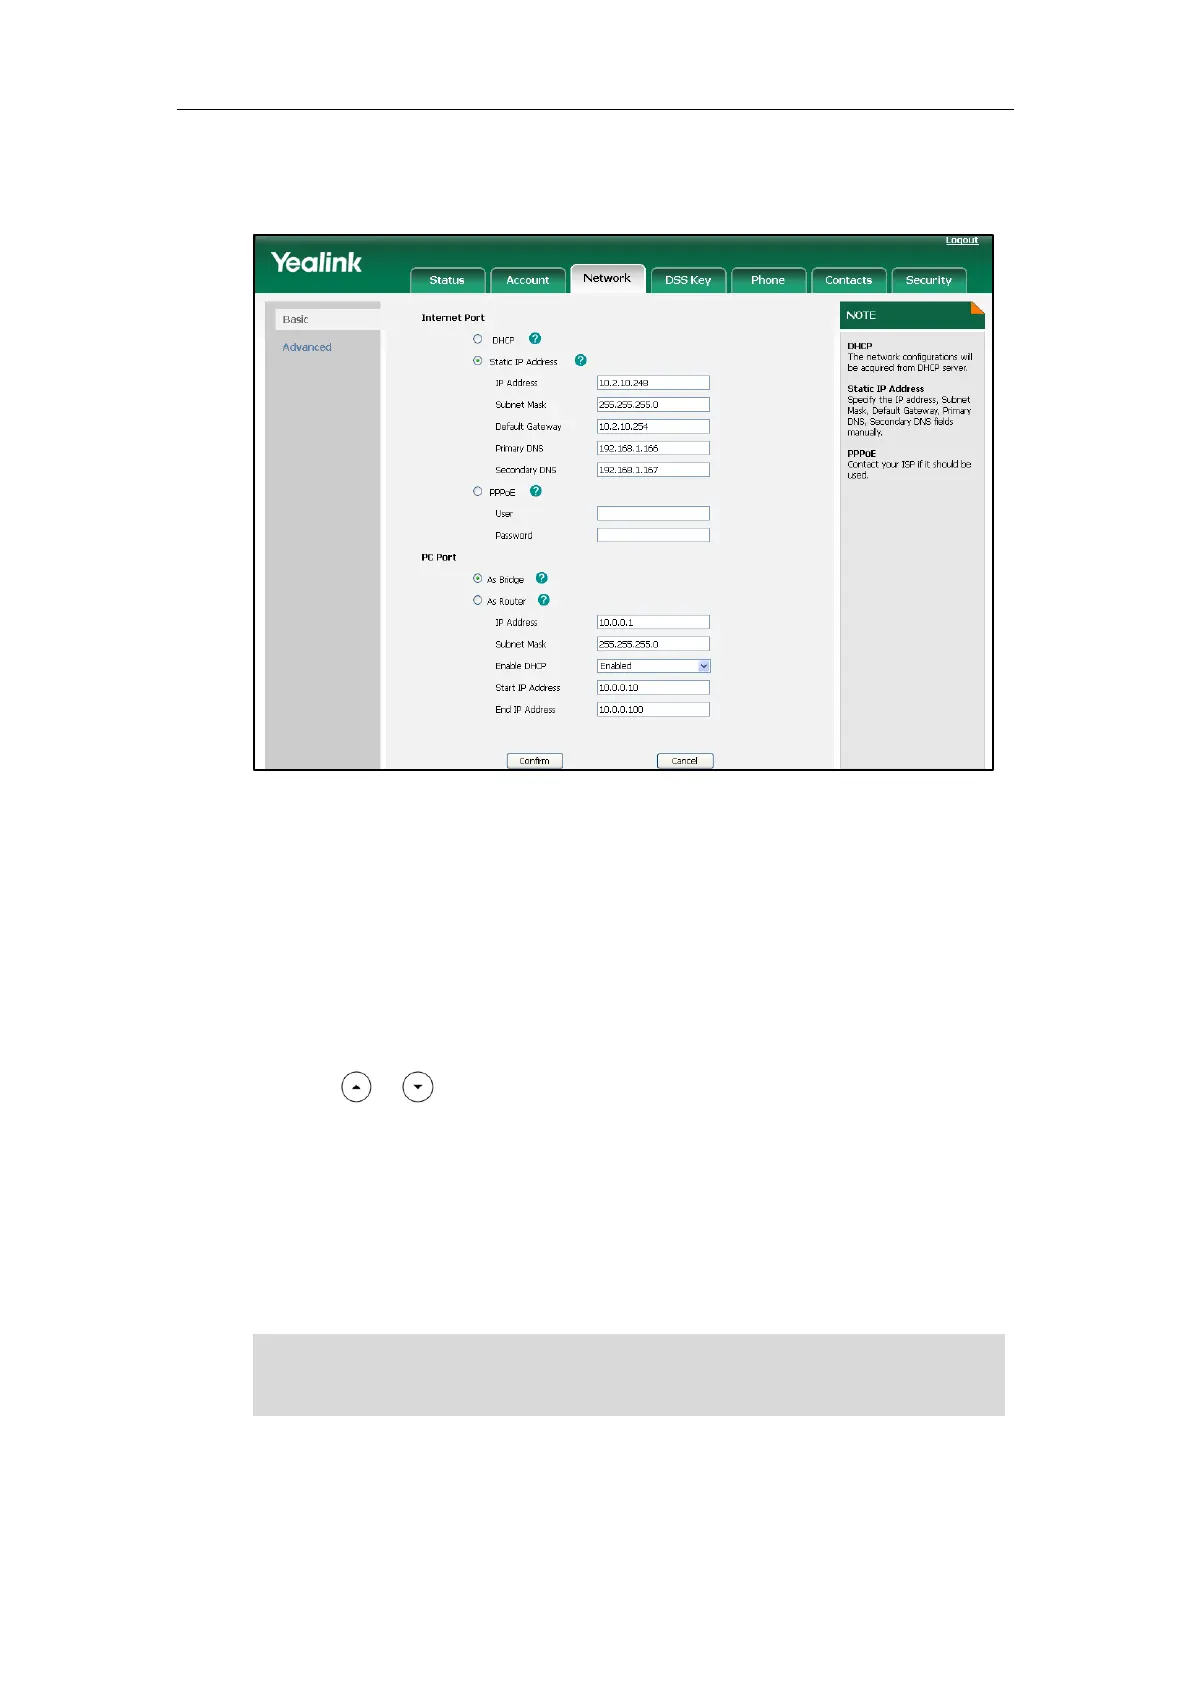
Task: Click the Internet Port Subnet Mask field
Action: coord(653,405)
